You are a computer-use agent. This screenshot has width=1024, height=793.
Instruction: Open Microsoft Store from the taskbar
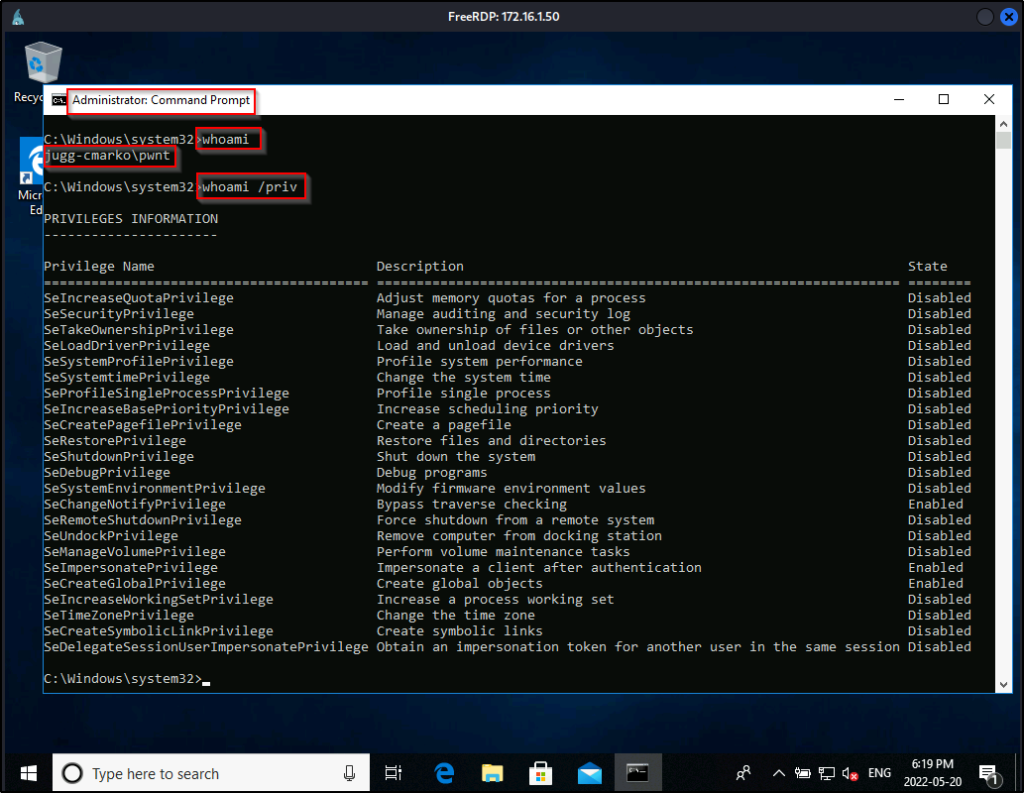[x=540, y=772]
